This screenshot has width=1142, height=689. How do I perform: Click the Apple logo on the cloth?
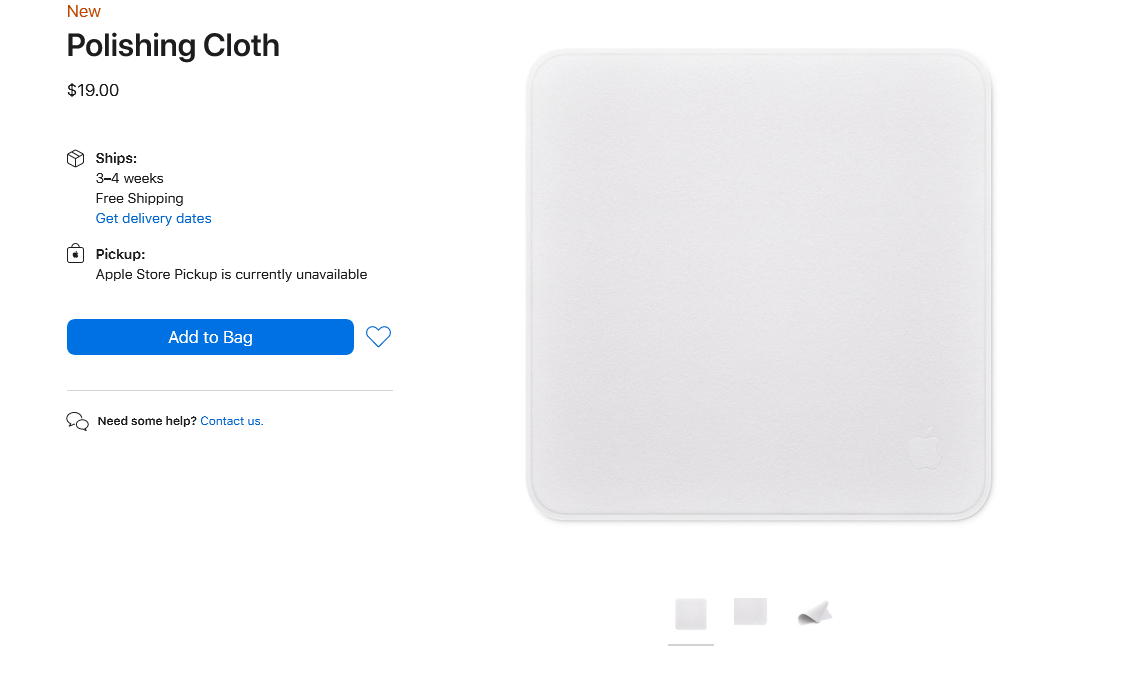click(925, 448)
